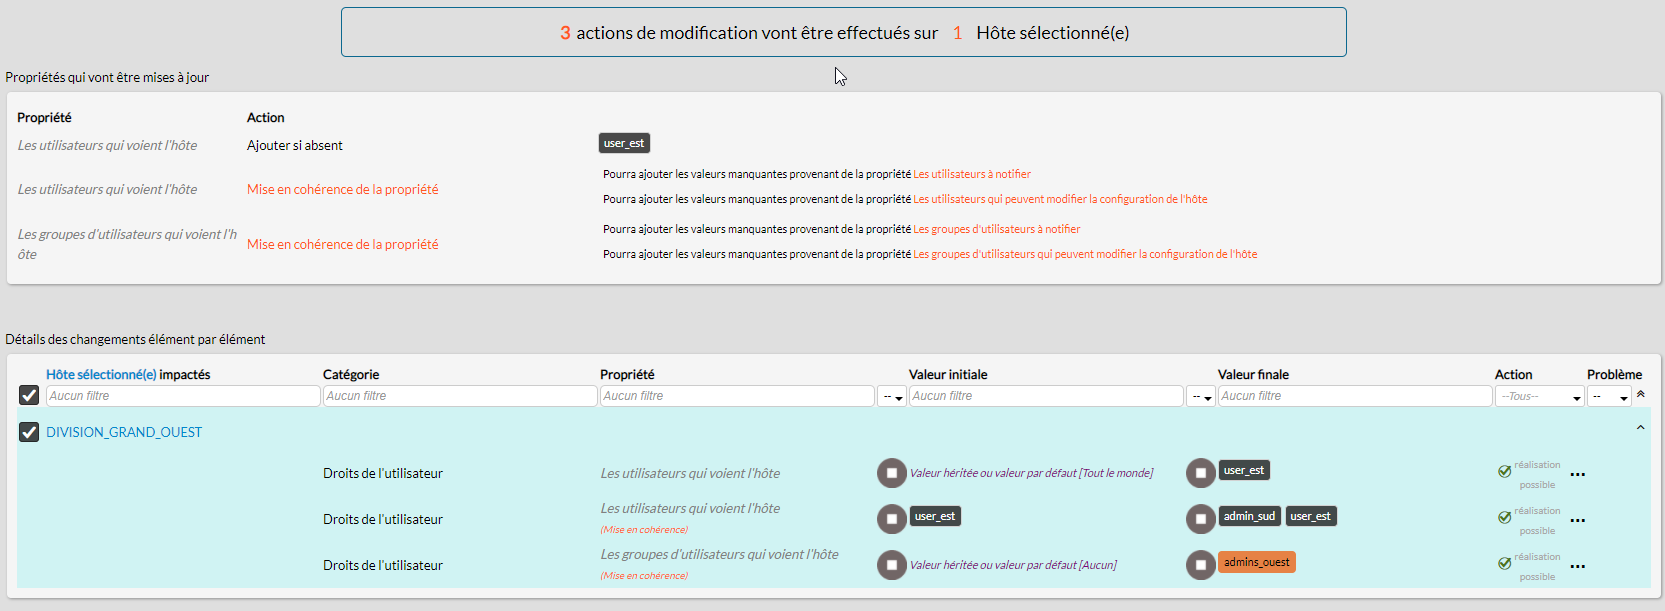Click round icon beside final value admin_sud
The image size is (1665, 611).
(1200, 519)
